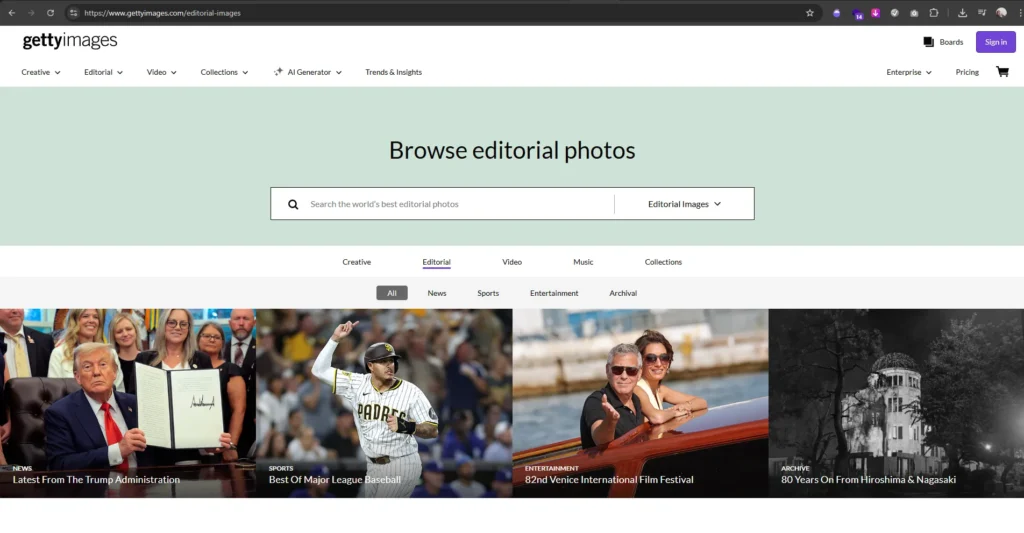
Task: Open browser downloads icon
Action: tap(962, 13)
